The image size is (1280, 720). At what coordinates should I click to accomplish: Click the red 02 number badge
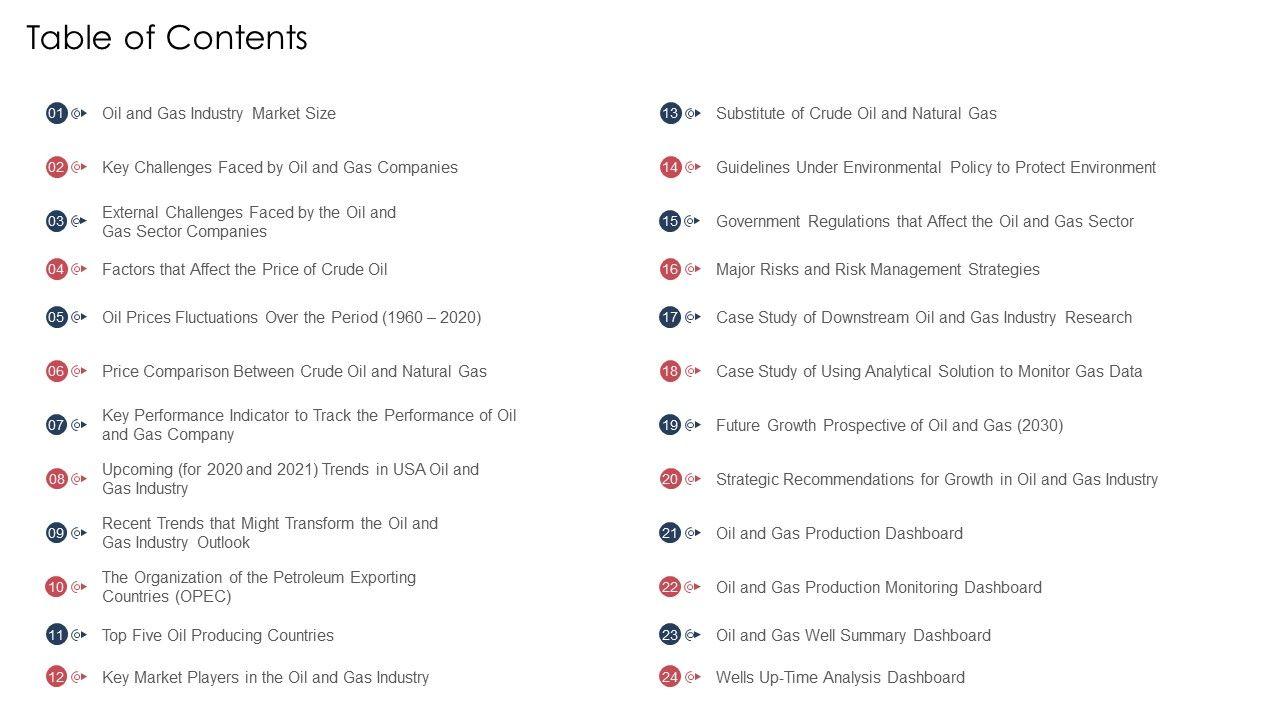pos(56,167)
